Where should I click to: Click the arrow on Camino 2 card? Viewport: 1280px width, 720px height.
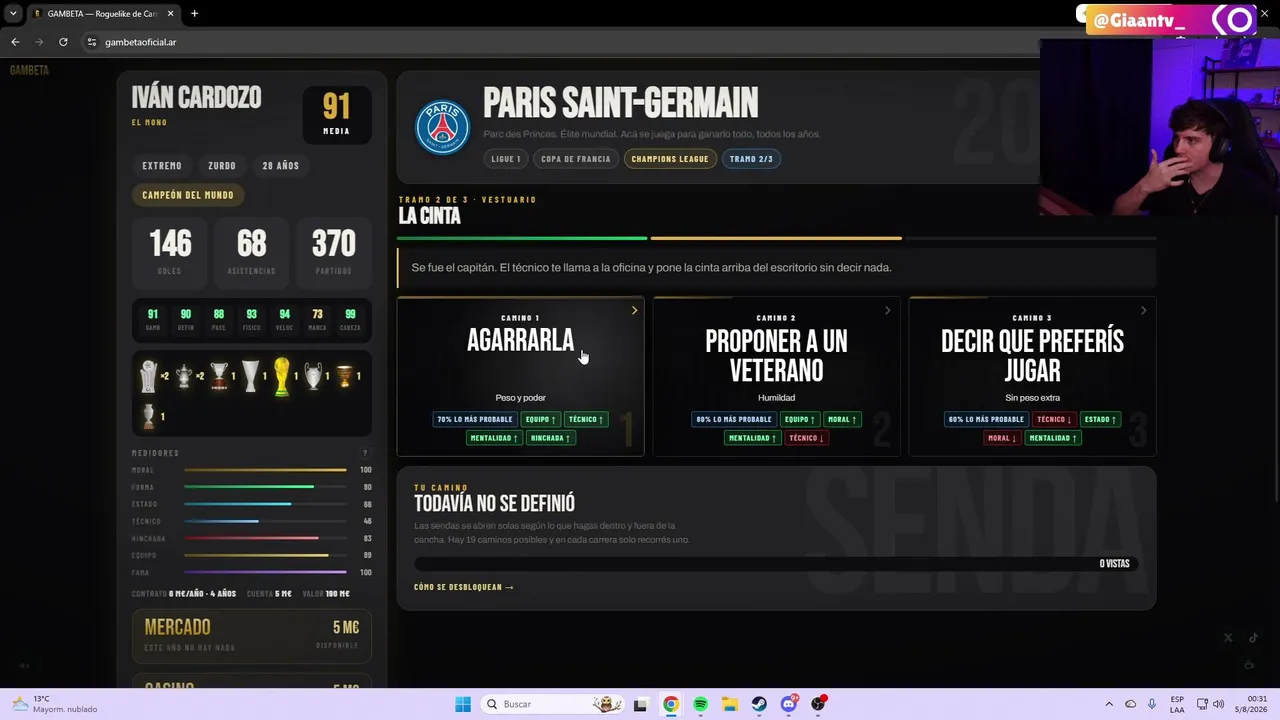tap(887, 311)
